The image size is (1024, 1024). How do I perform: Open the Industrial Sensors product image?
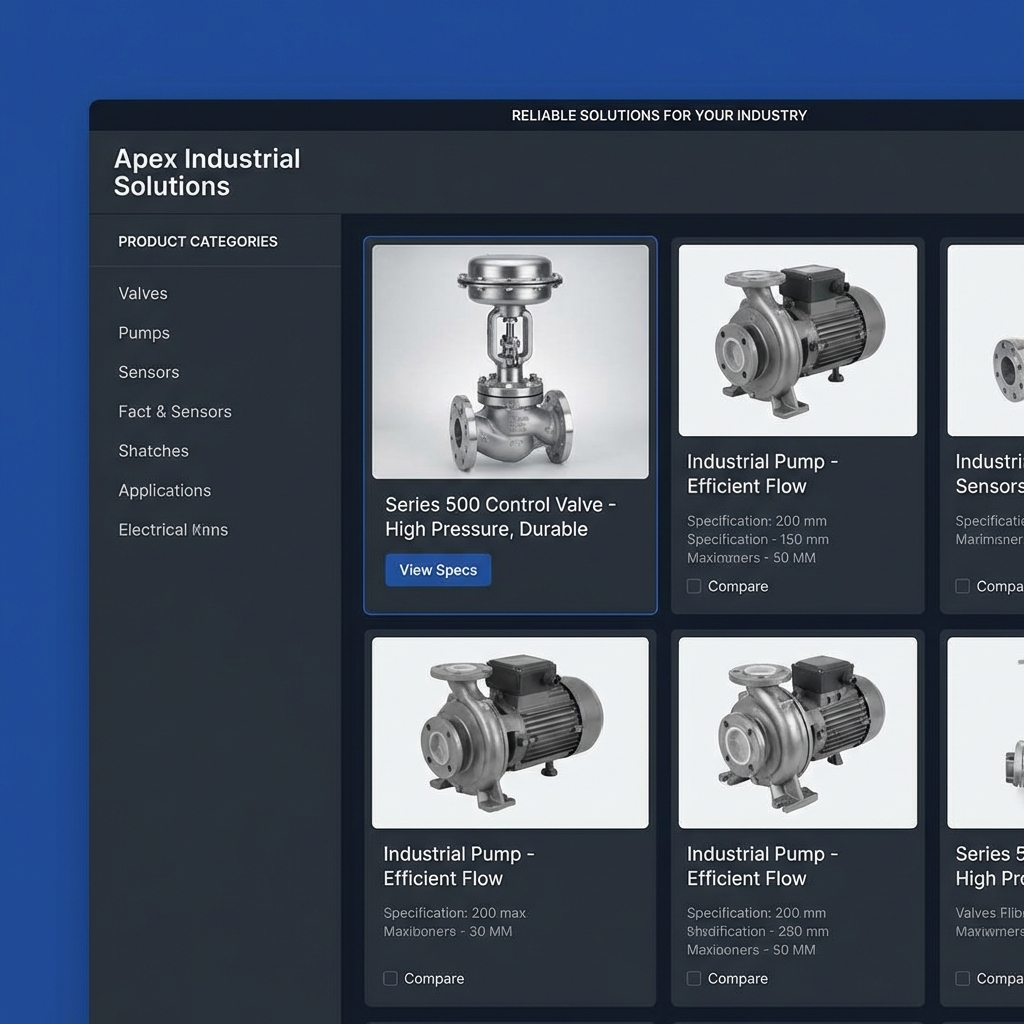985,340
